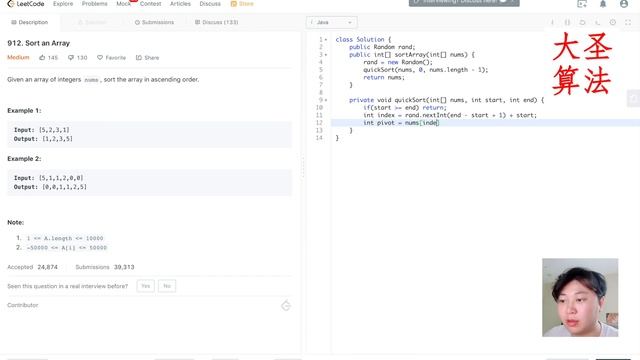Reset code with the circular arrow icon
The height and width of the screenshot is (360, 640).
(x=582, y=22)
